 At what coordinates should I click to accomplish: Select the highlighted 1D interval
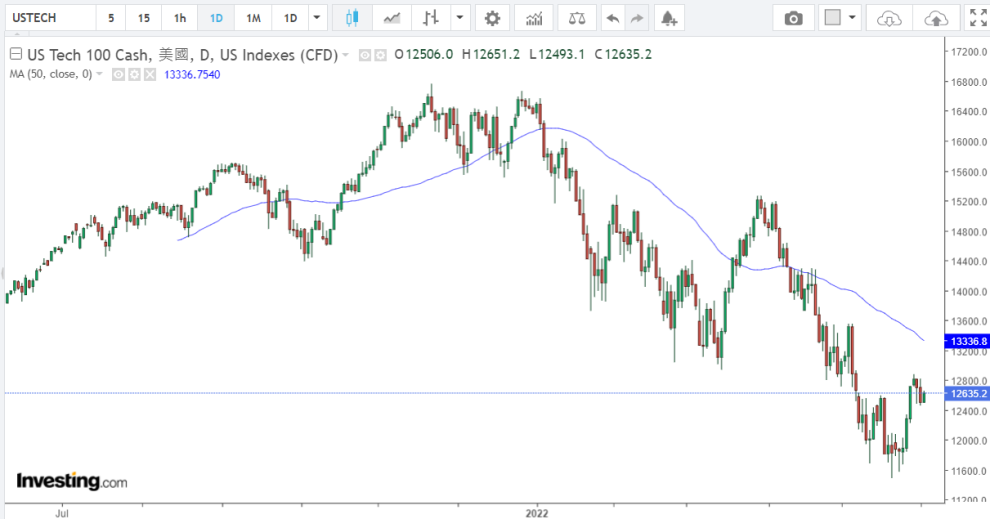(x=216, y=18)
